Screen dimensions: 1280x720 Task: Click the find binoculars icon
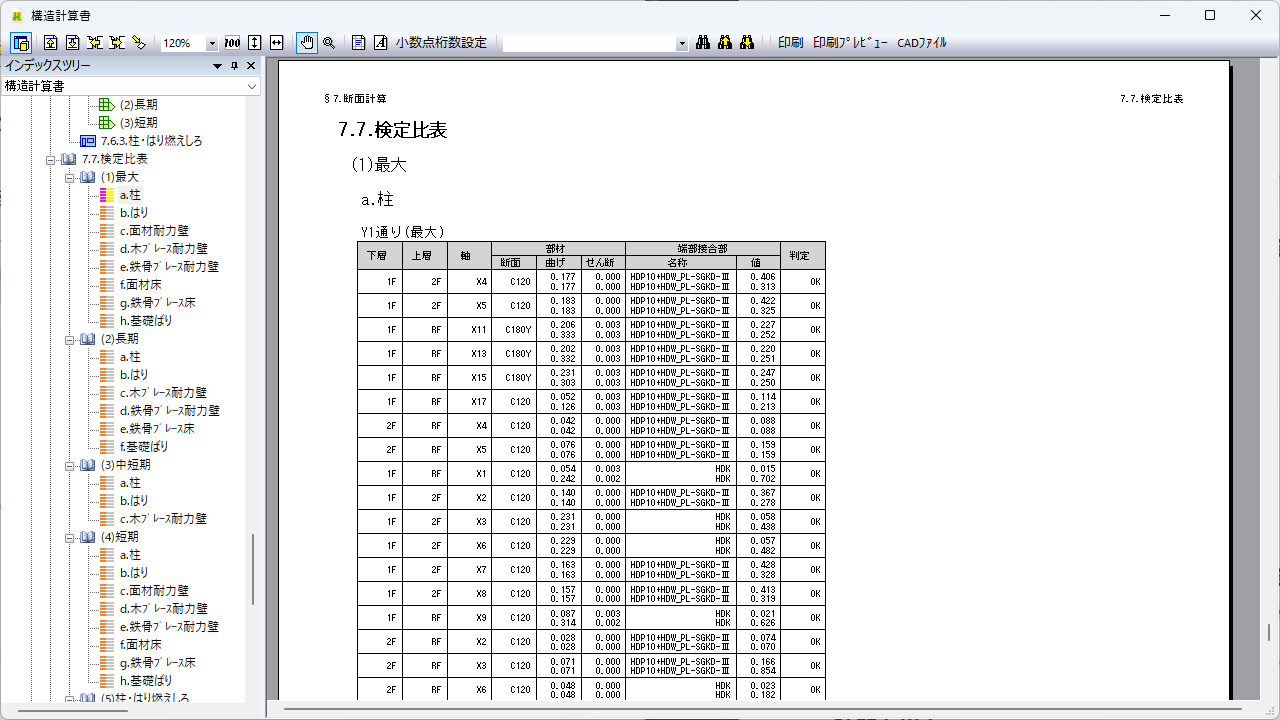(x=703, y=43)
